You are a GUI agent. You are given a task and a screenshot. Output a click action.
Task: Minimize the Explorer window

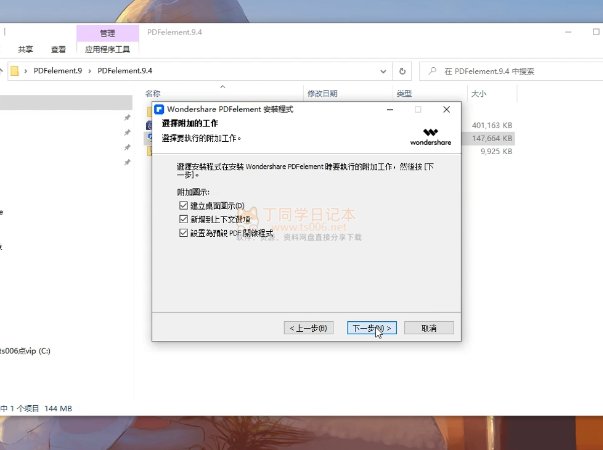click(x=568, y=32)
